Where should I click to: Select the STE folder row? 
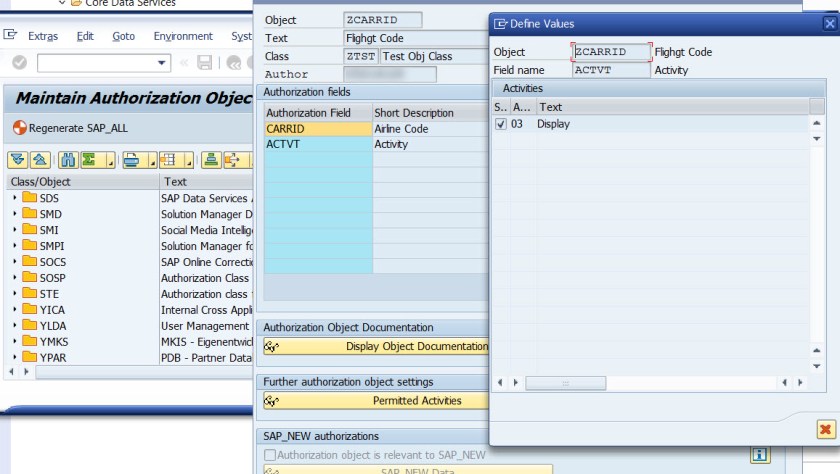[131, 294]
